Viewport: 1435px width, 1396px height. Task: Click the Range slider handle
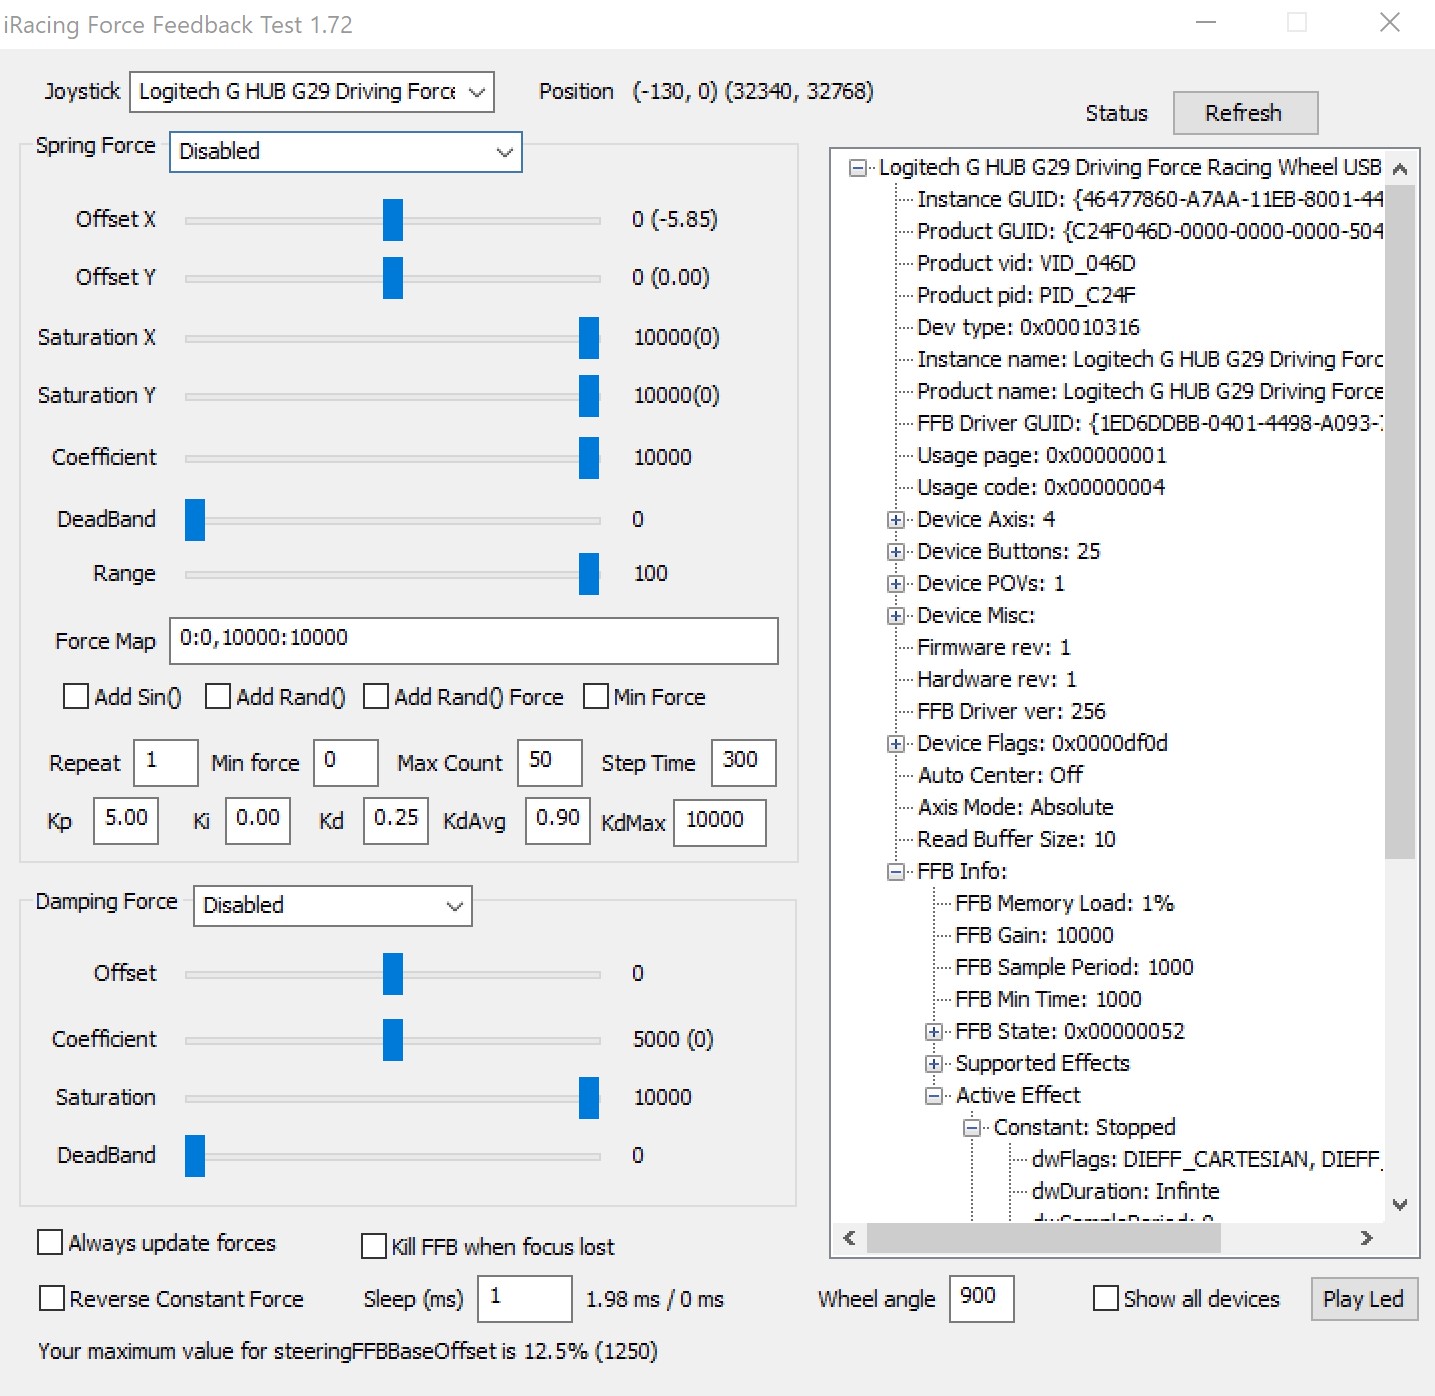coord(589,574)
